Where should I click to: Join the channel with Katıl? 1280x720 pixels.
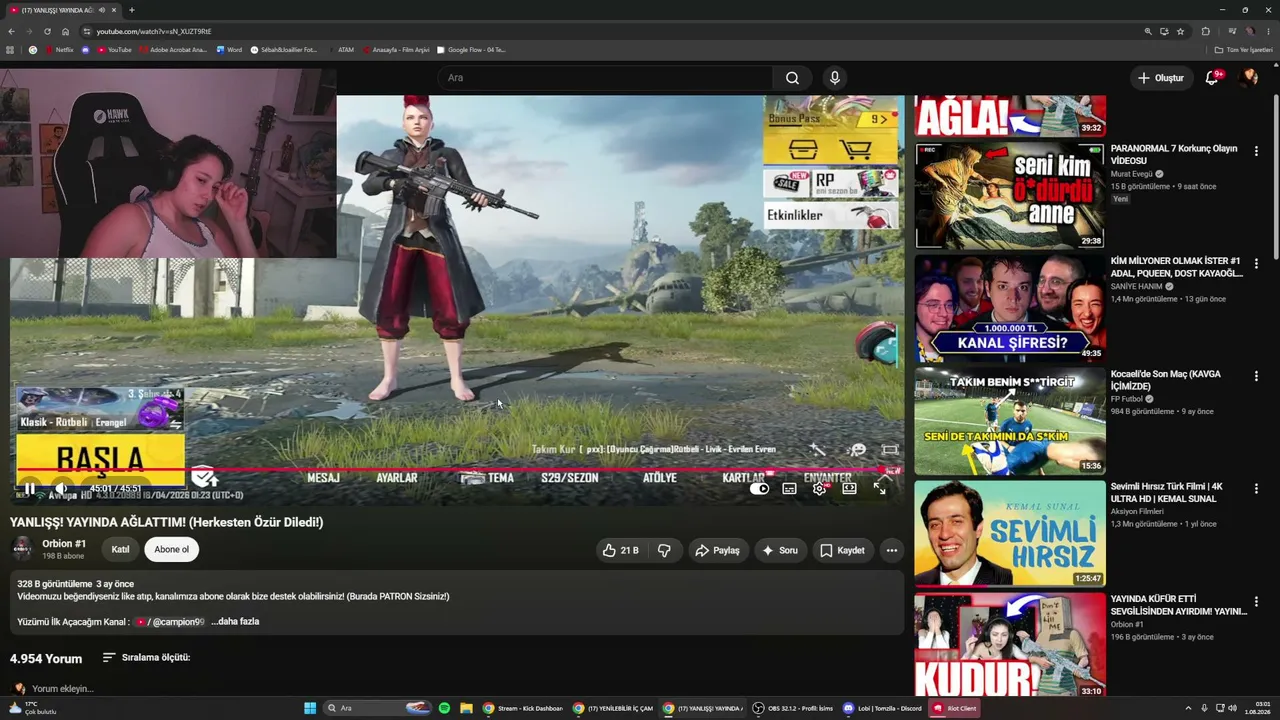[x=120, y=549]
